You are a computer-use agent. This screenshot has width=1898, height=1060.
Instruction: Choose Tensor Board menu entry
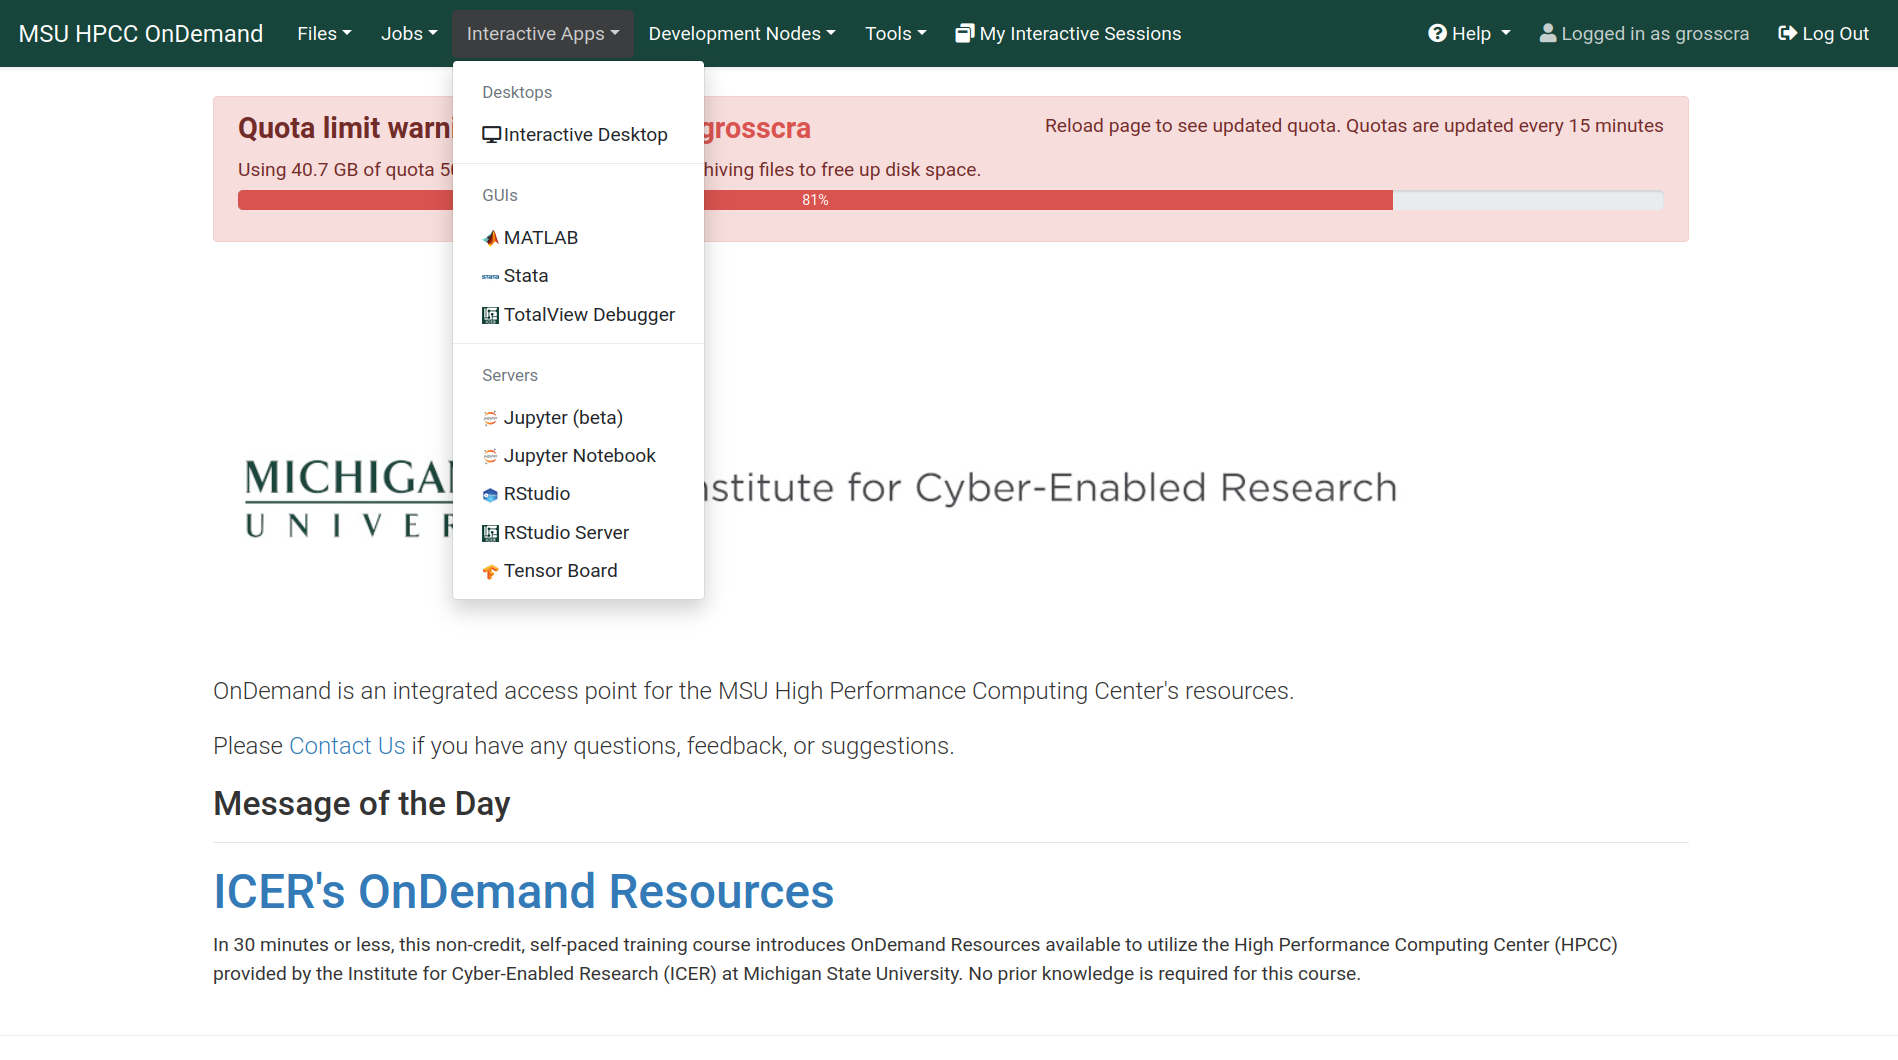pos(578,571)
